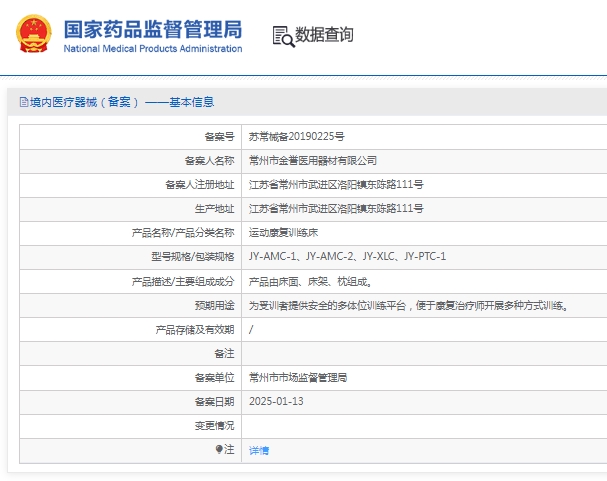Click the national emblem logo
This screenshot has width=607, height=481.
click(34, 34)
